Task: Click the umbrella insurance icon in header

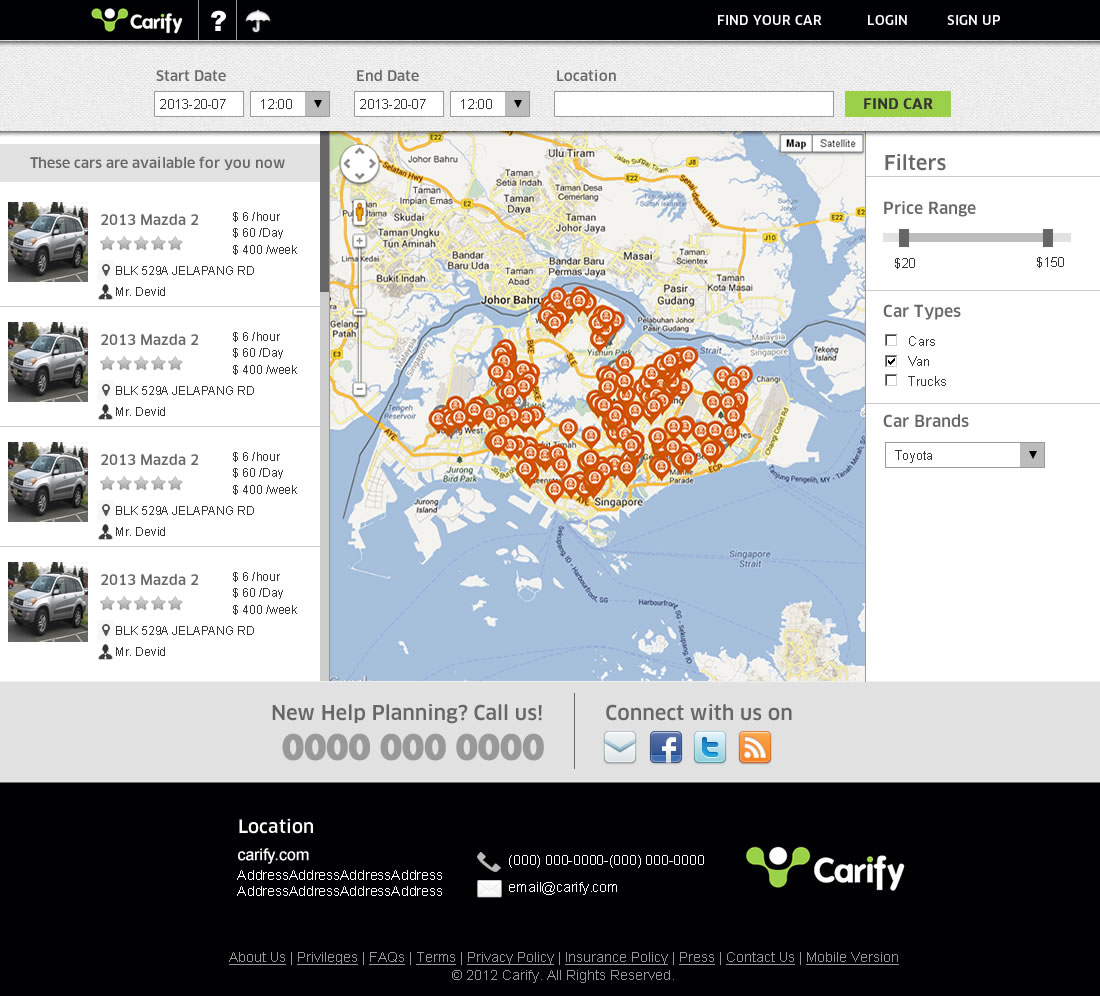Action: (258, 20)
